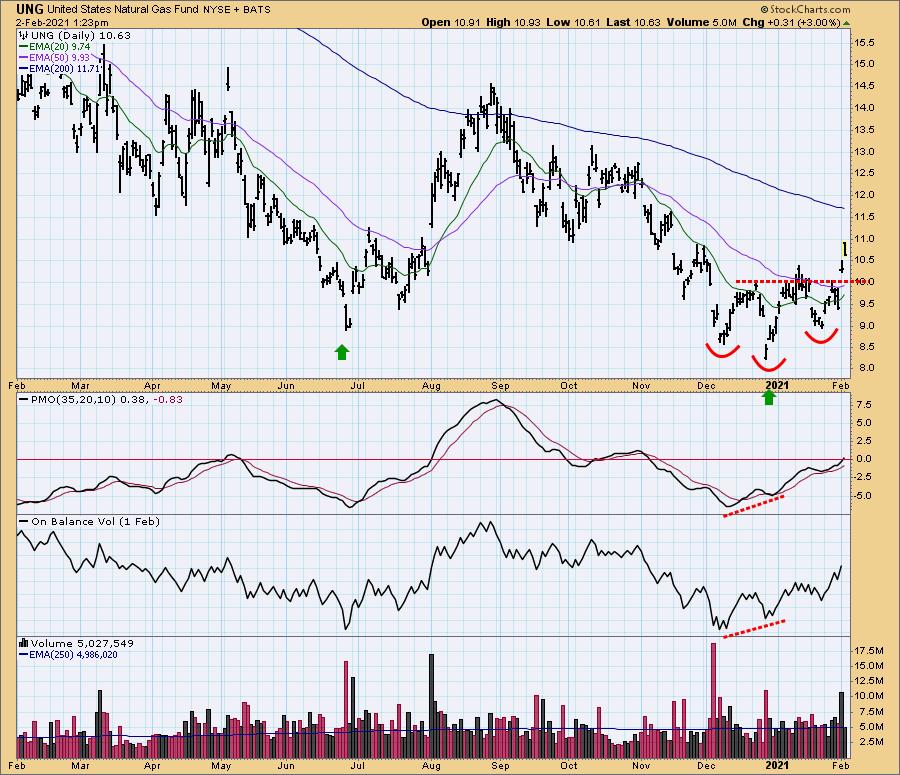Click the 8.0 price-axis label
The image size is (900, 775).
pos(867,368)
